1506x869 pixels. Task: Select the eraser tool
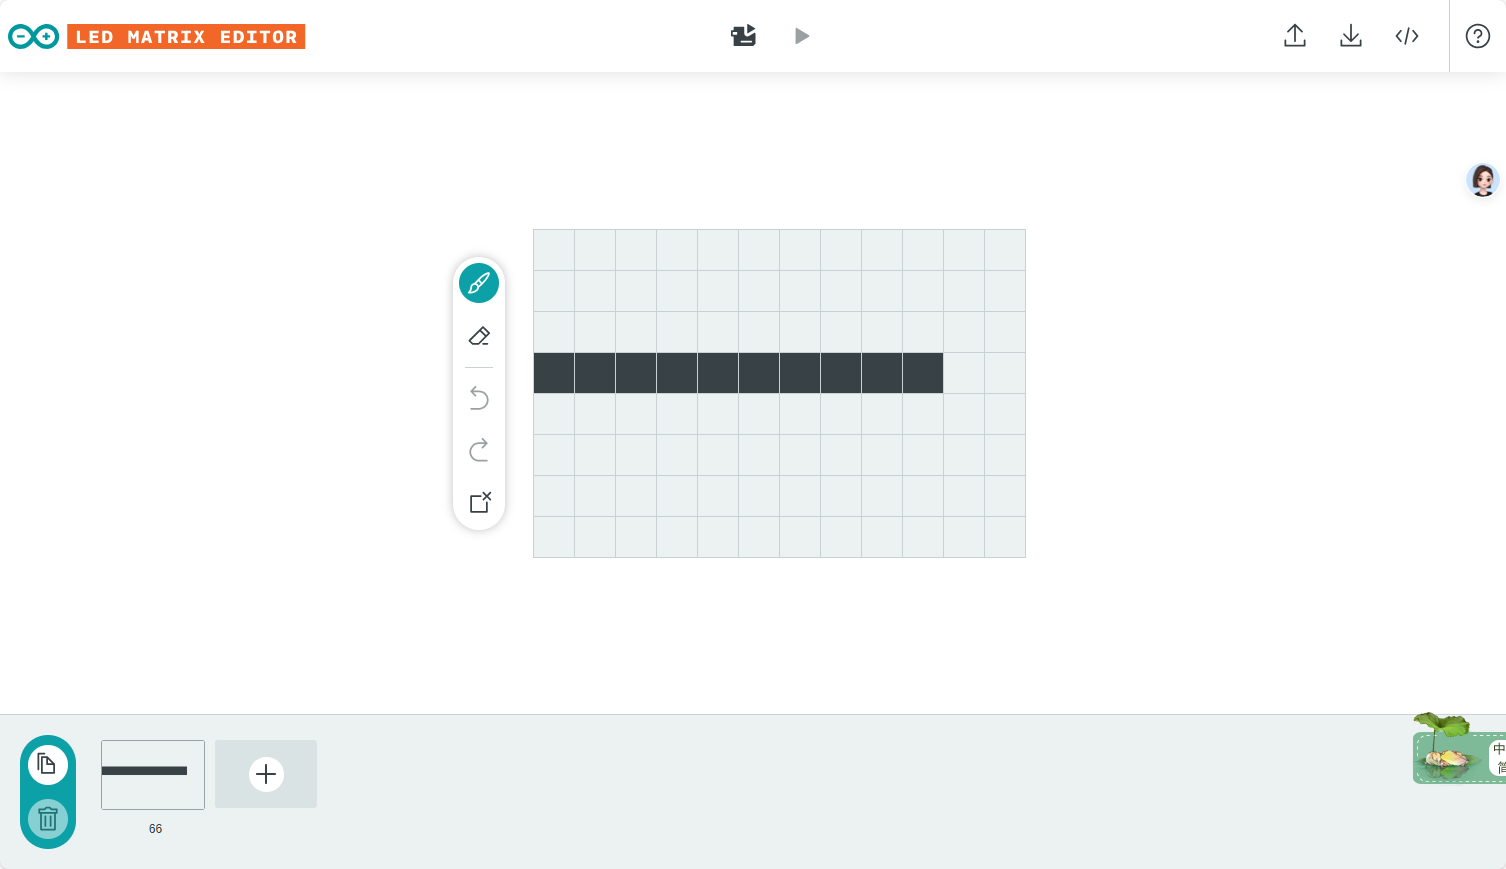pyautogui.click(x=479, y=336)
